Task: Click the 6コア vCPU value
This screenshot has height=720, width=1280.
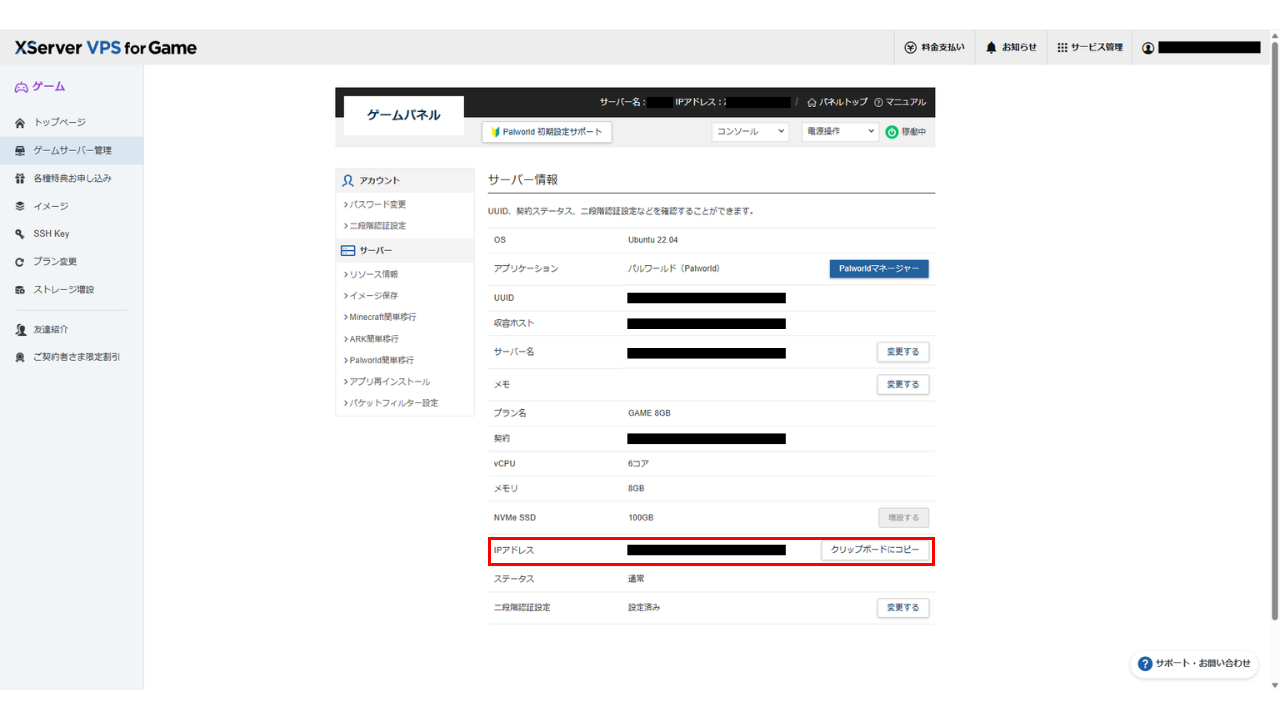Action: tap(639, 464)
